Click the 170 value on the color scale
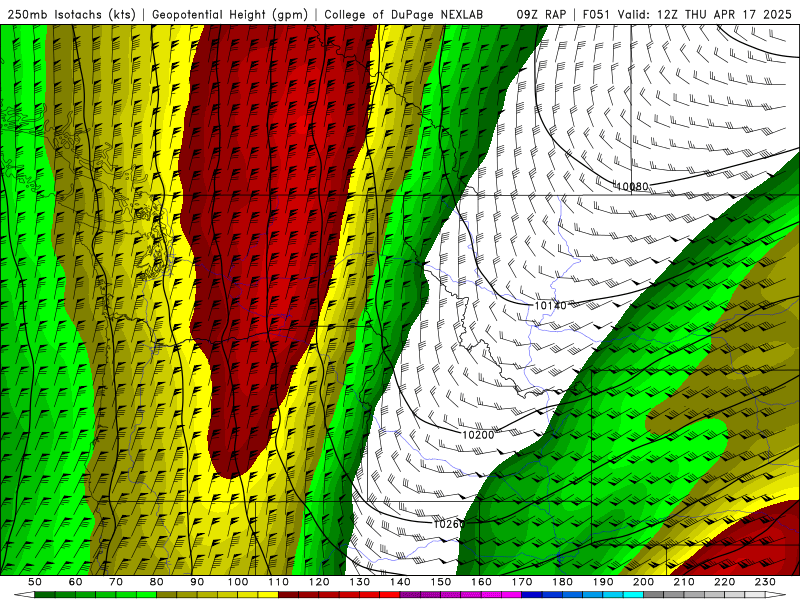Screen dimensions: 800x600 click(522, 582)
